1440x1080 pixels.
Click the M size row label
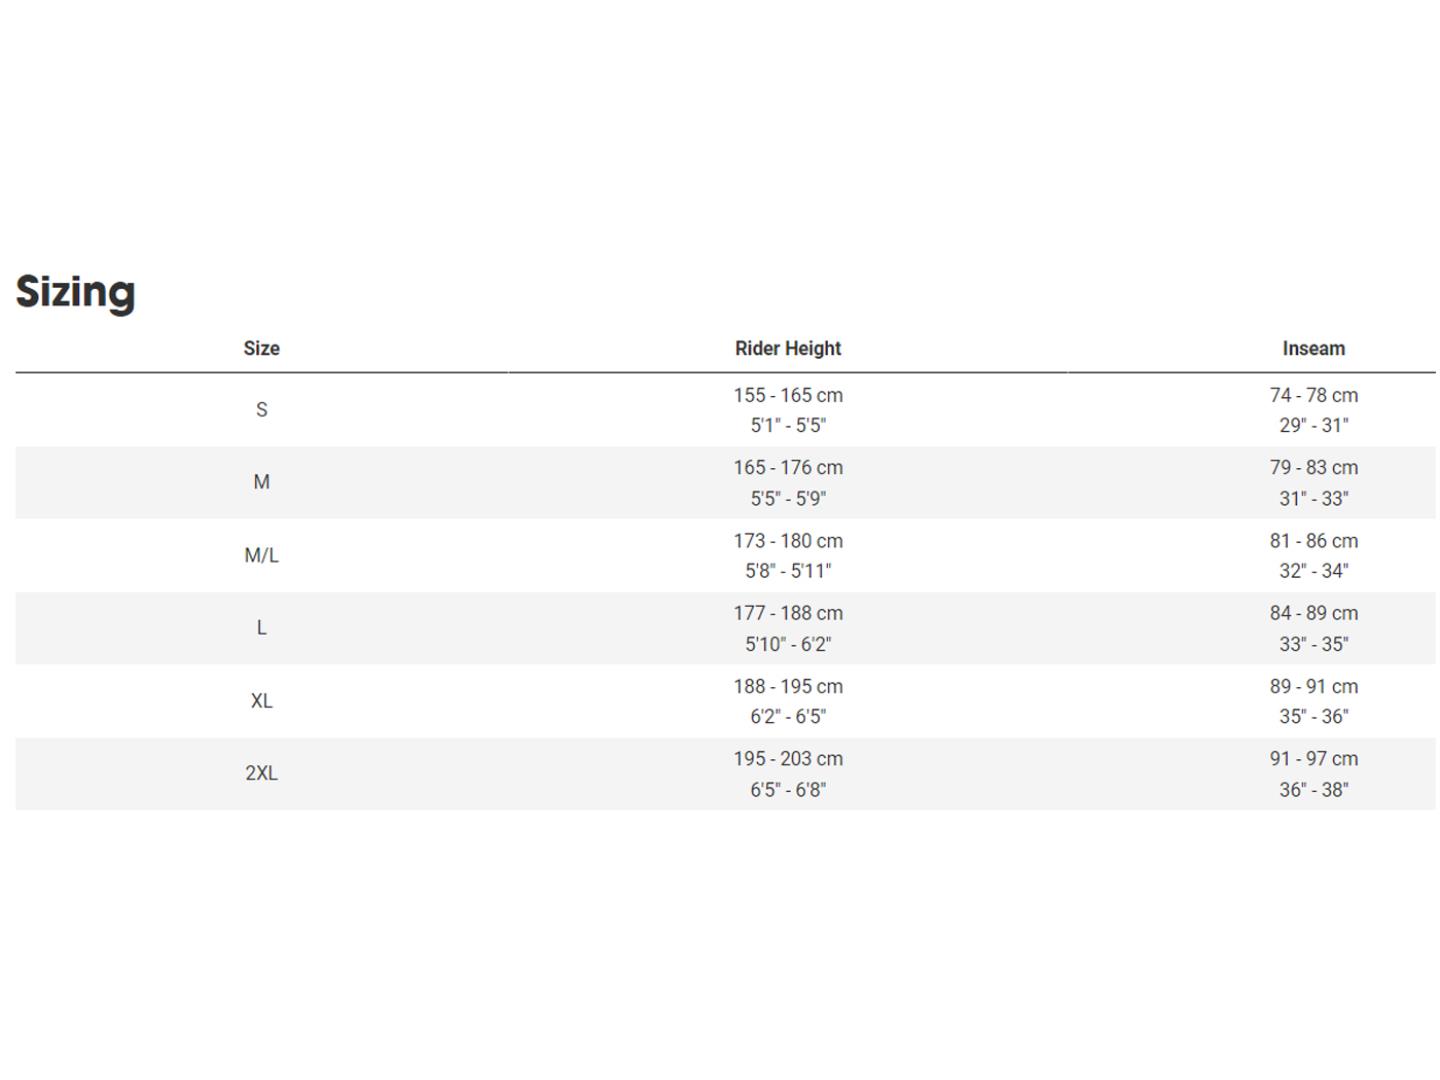(261, 482)
